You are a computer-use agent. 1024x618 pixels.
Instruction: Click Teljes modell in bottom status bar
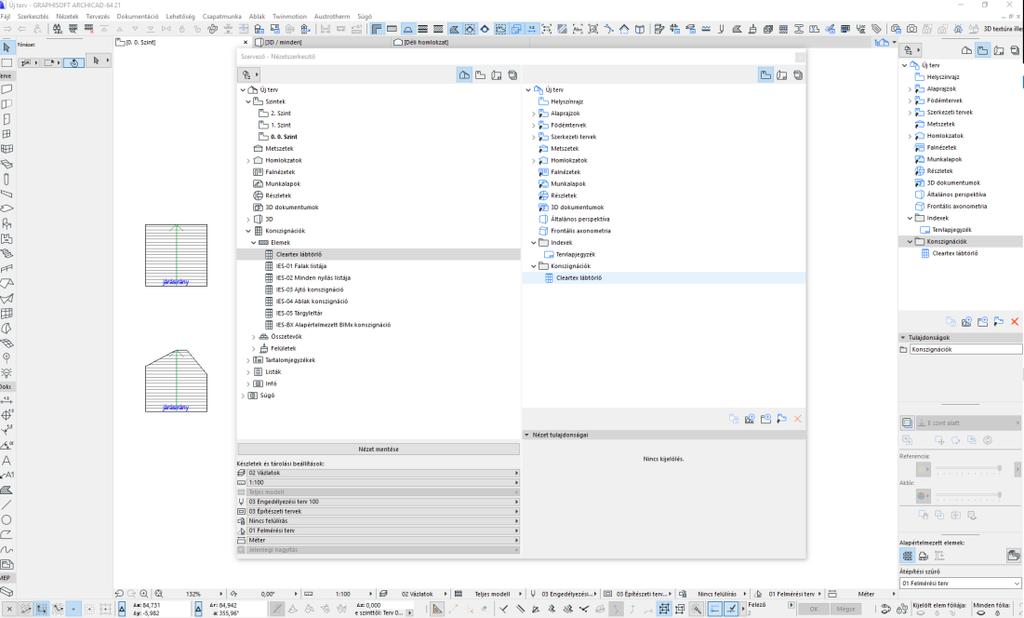tap(492, 594)
